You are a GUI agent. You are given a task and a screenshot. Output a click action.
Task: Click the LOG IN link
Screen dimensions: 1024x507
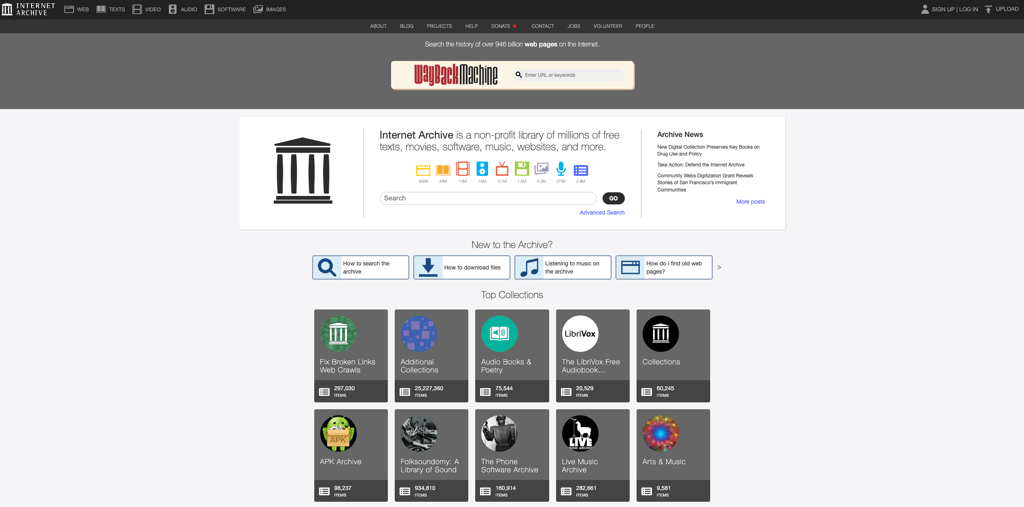coord(968,9)
